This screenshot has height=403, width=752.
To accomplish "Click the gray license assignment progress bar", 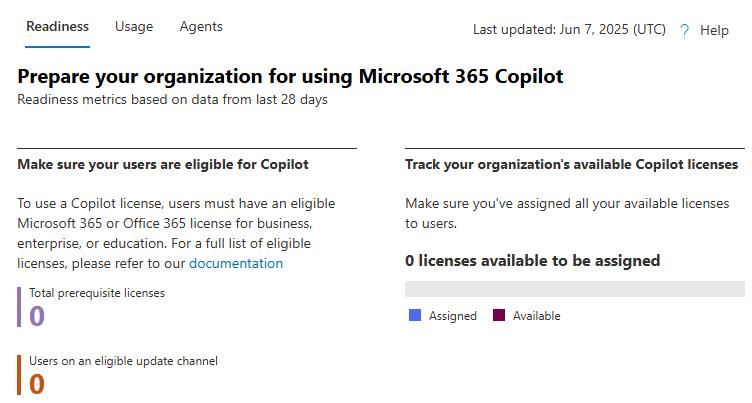I will point(575,289).
